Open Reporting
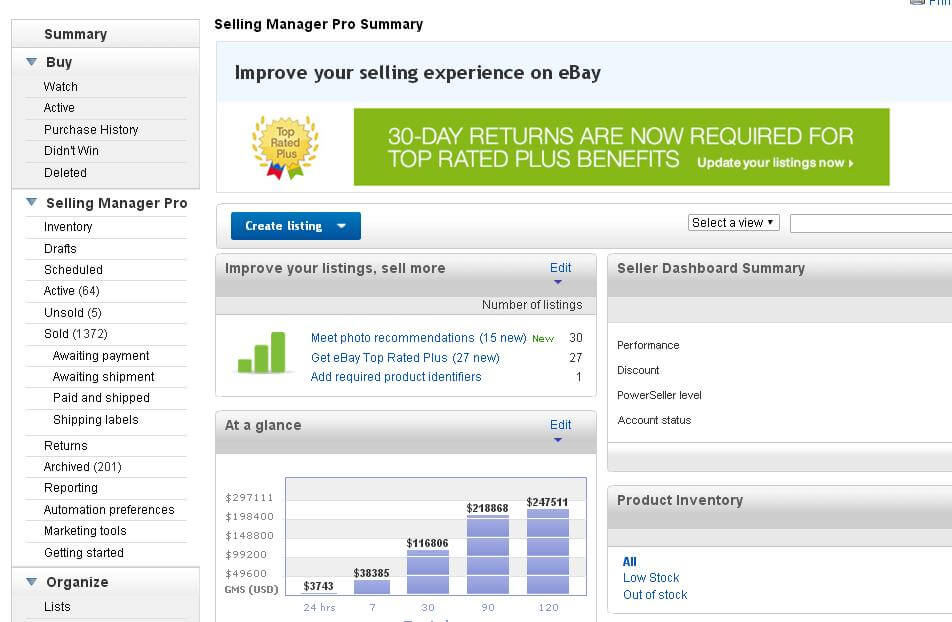 [71, 488]
